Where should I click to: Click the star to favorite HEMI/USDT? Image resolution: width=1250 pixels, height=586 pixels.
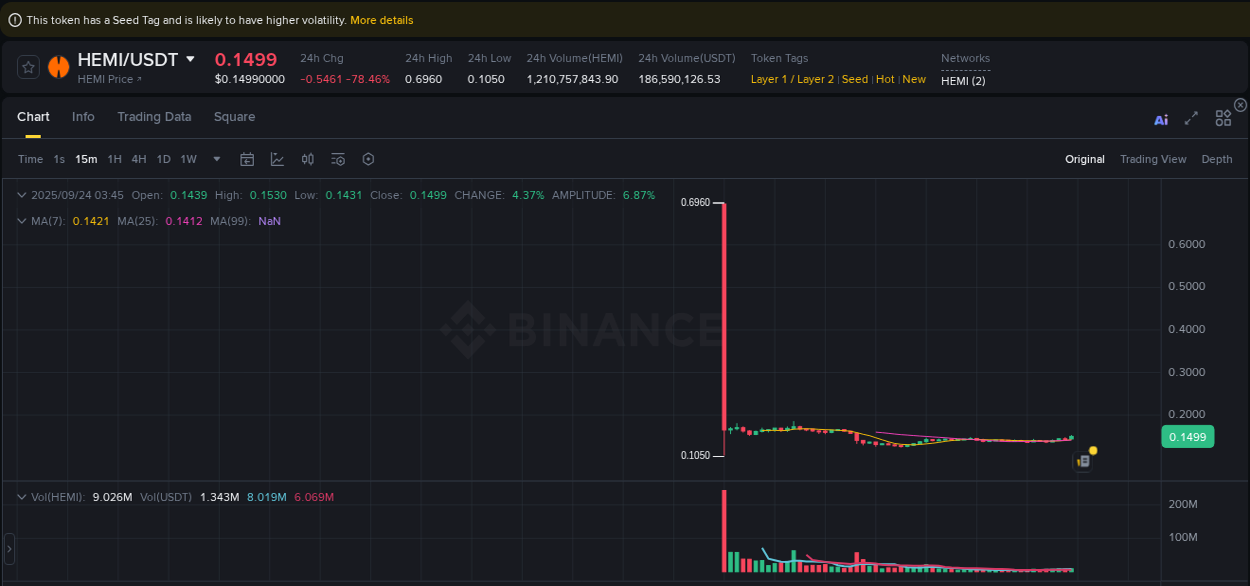(x=28, y=66)
